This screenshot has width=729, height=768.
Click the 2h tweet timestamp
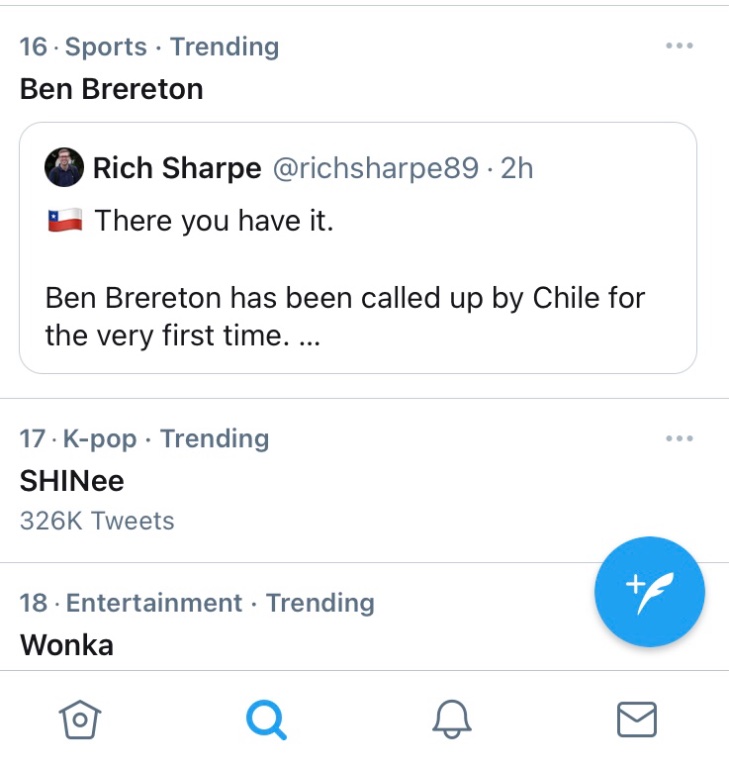[517, 168]
